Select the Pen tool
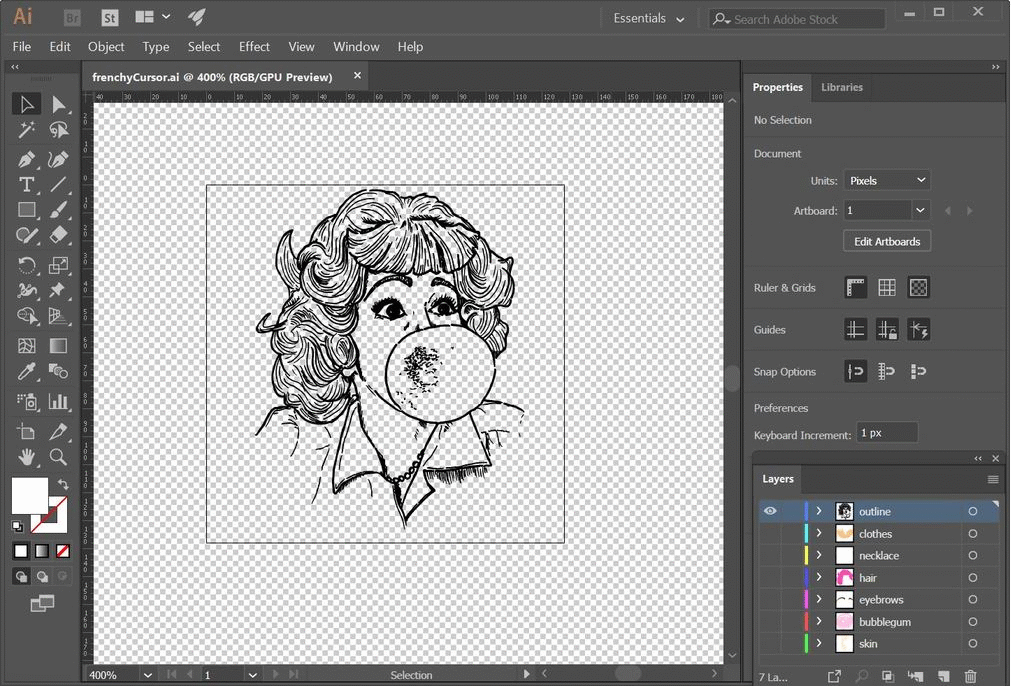 [25, 158]
